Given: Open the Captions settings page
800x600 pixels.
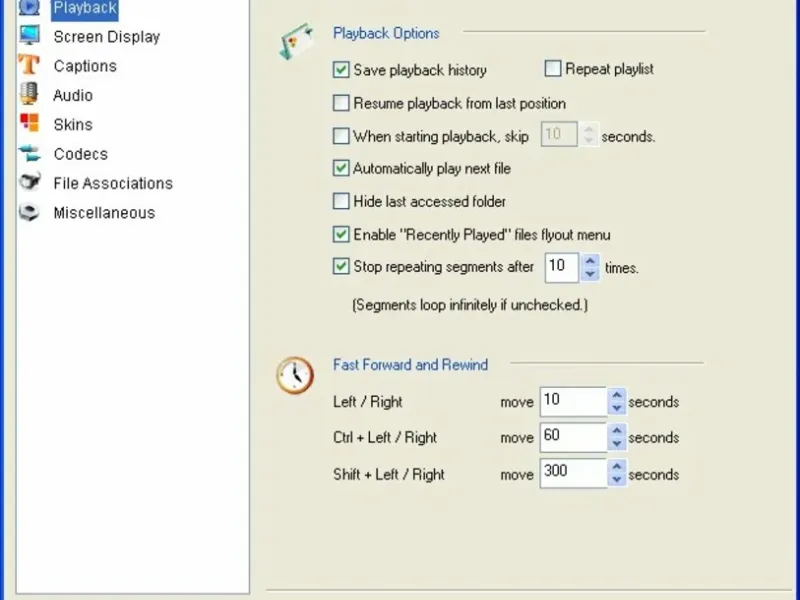Looking at the screenshot, I should coord(85,66).
